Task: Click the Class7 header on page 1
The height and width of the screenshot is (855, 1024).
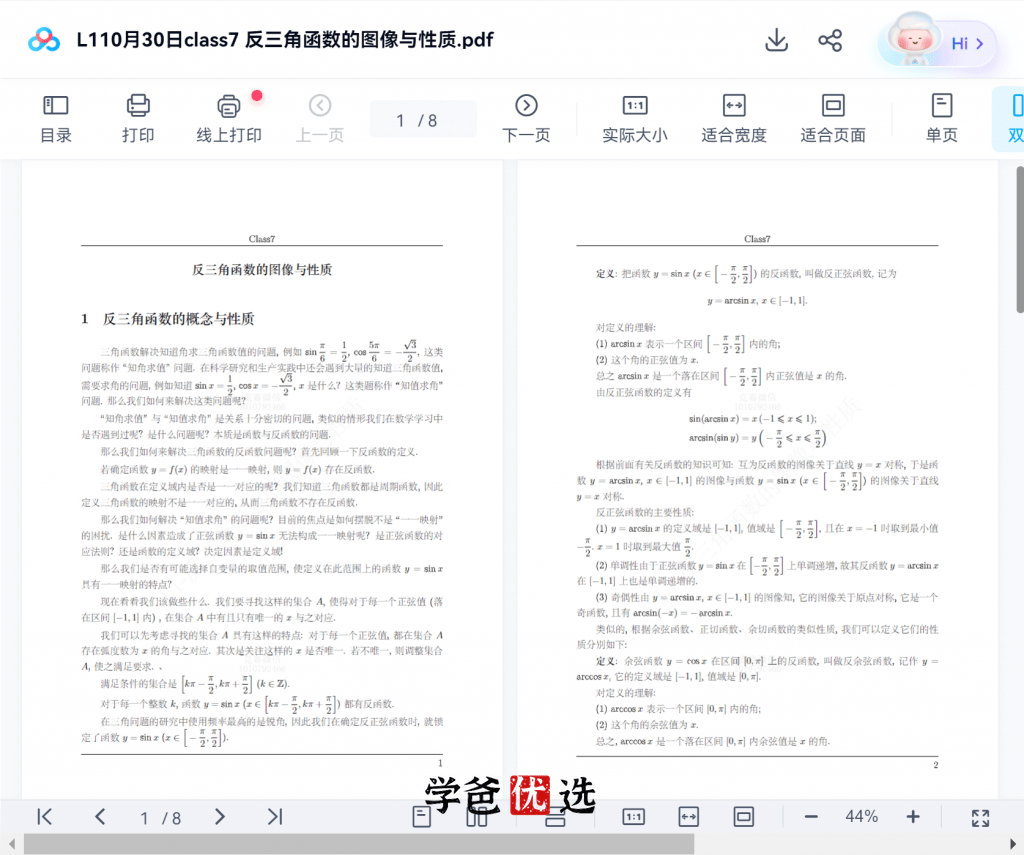Action: pyautogui.click(x=262, y=239)
